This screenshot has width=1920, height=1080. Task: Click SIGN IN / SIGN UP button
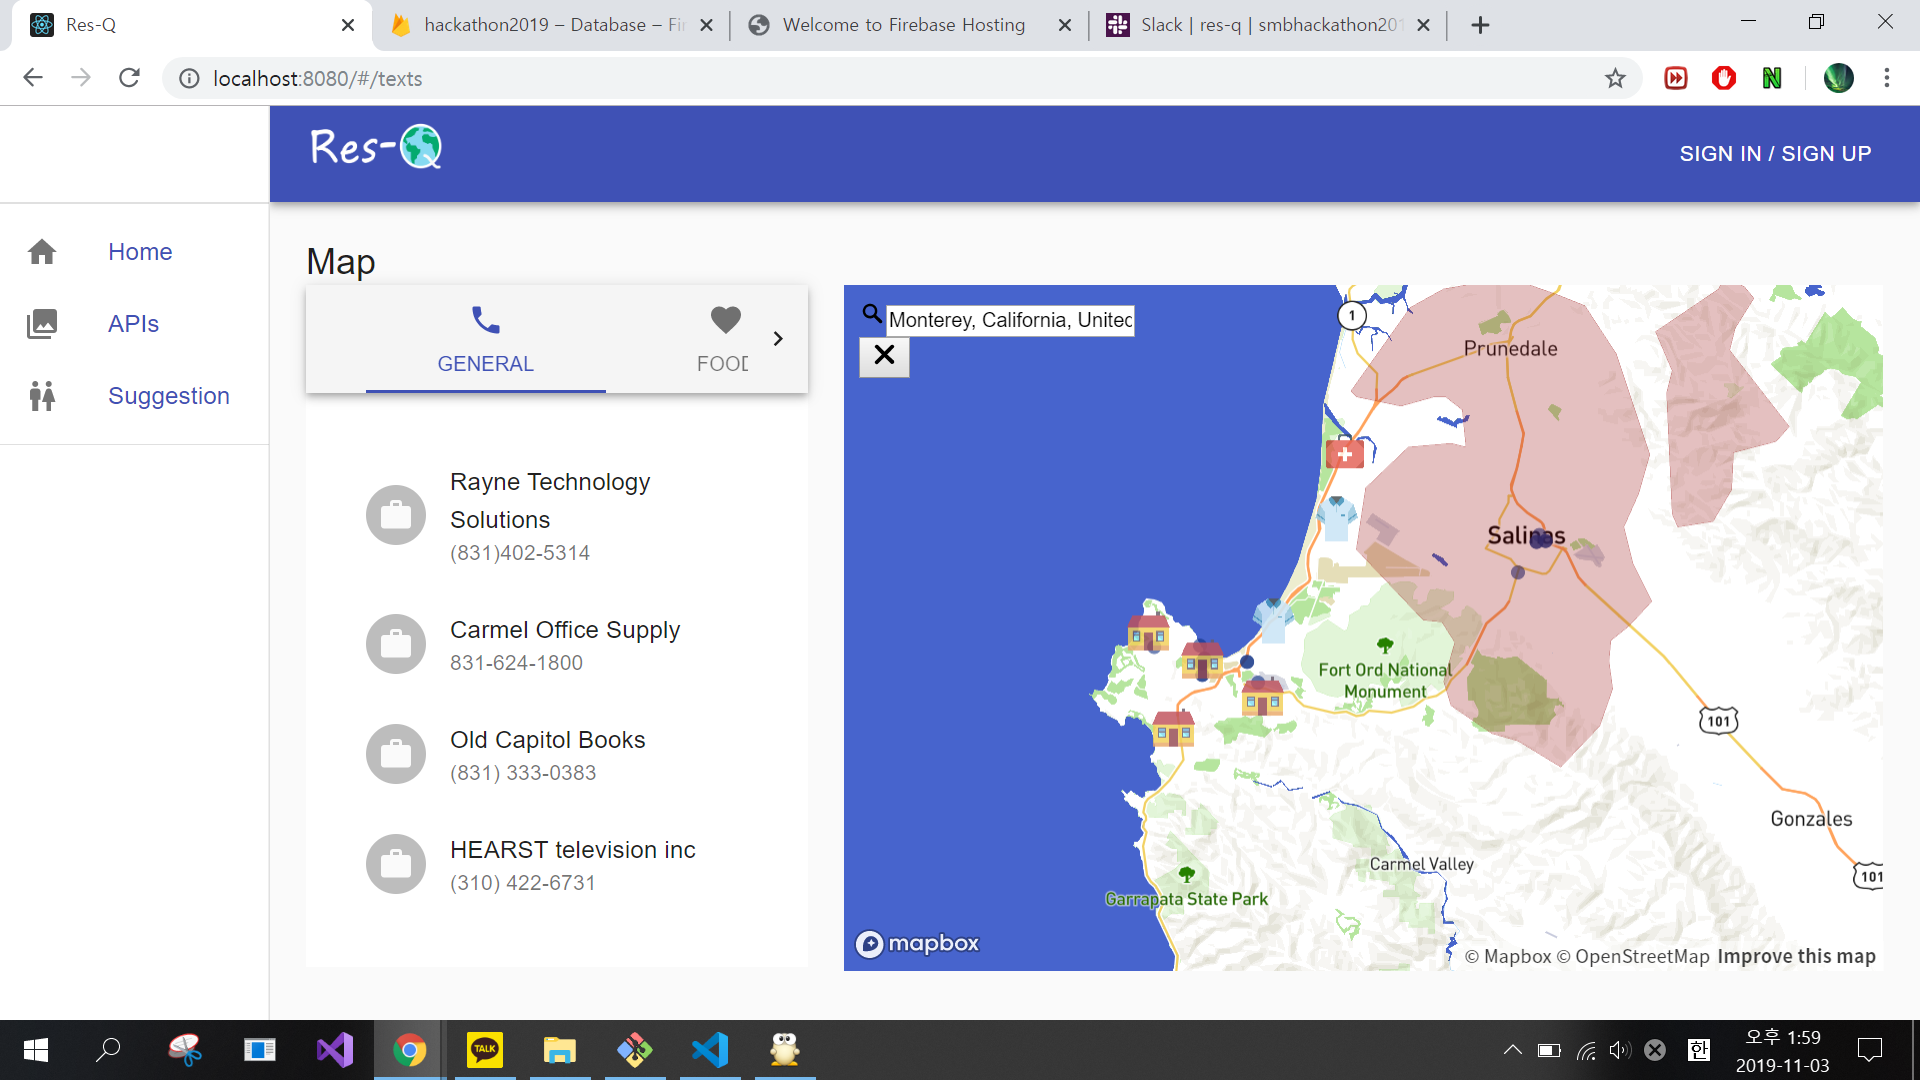pyautogui.click(x=1775, y=154)
